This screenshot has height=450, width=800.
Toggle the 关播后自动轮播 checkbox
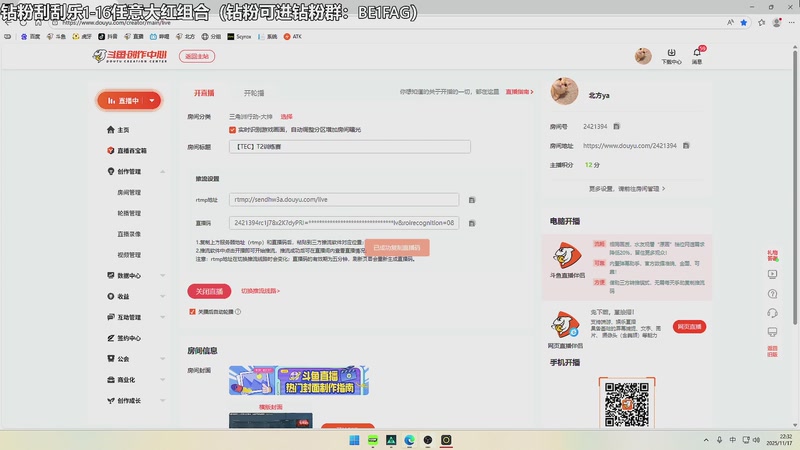(192, 312)
